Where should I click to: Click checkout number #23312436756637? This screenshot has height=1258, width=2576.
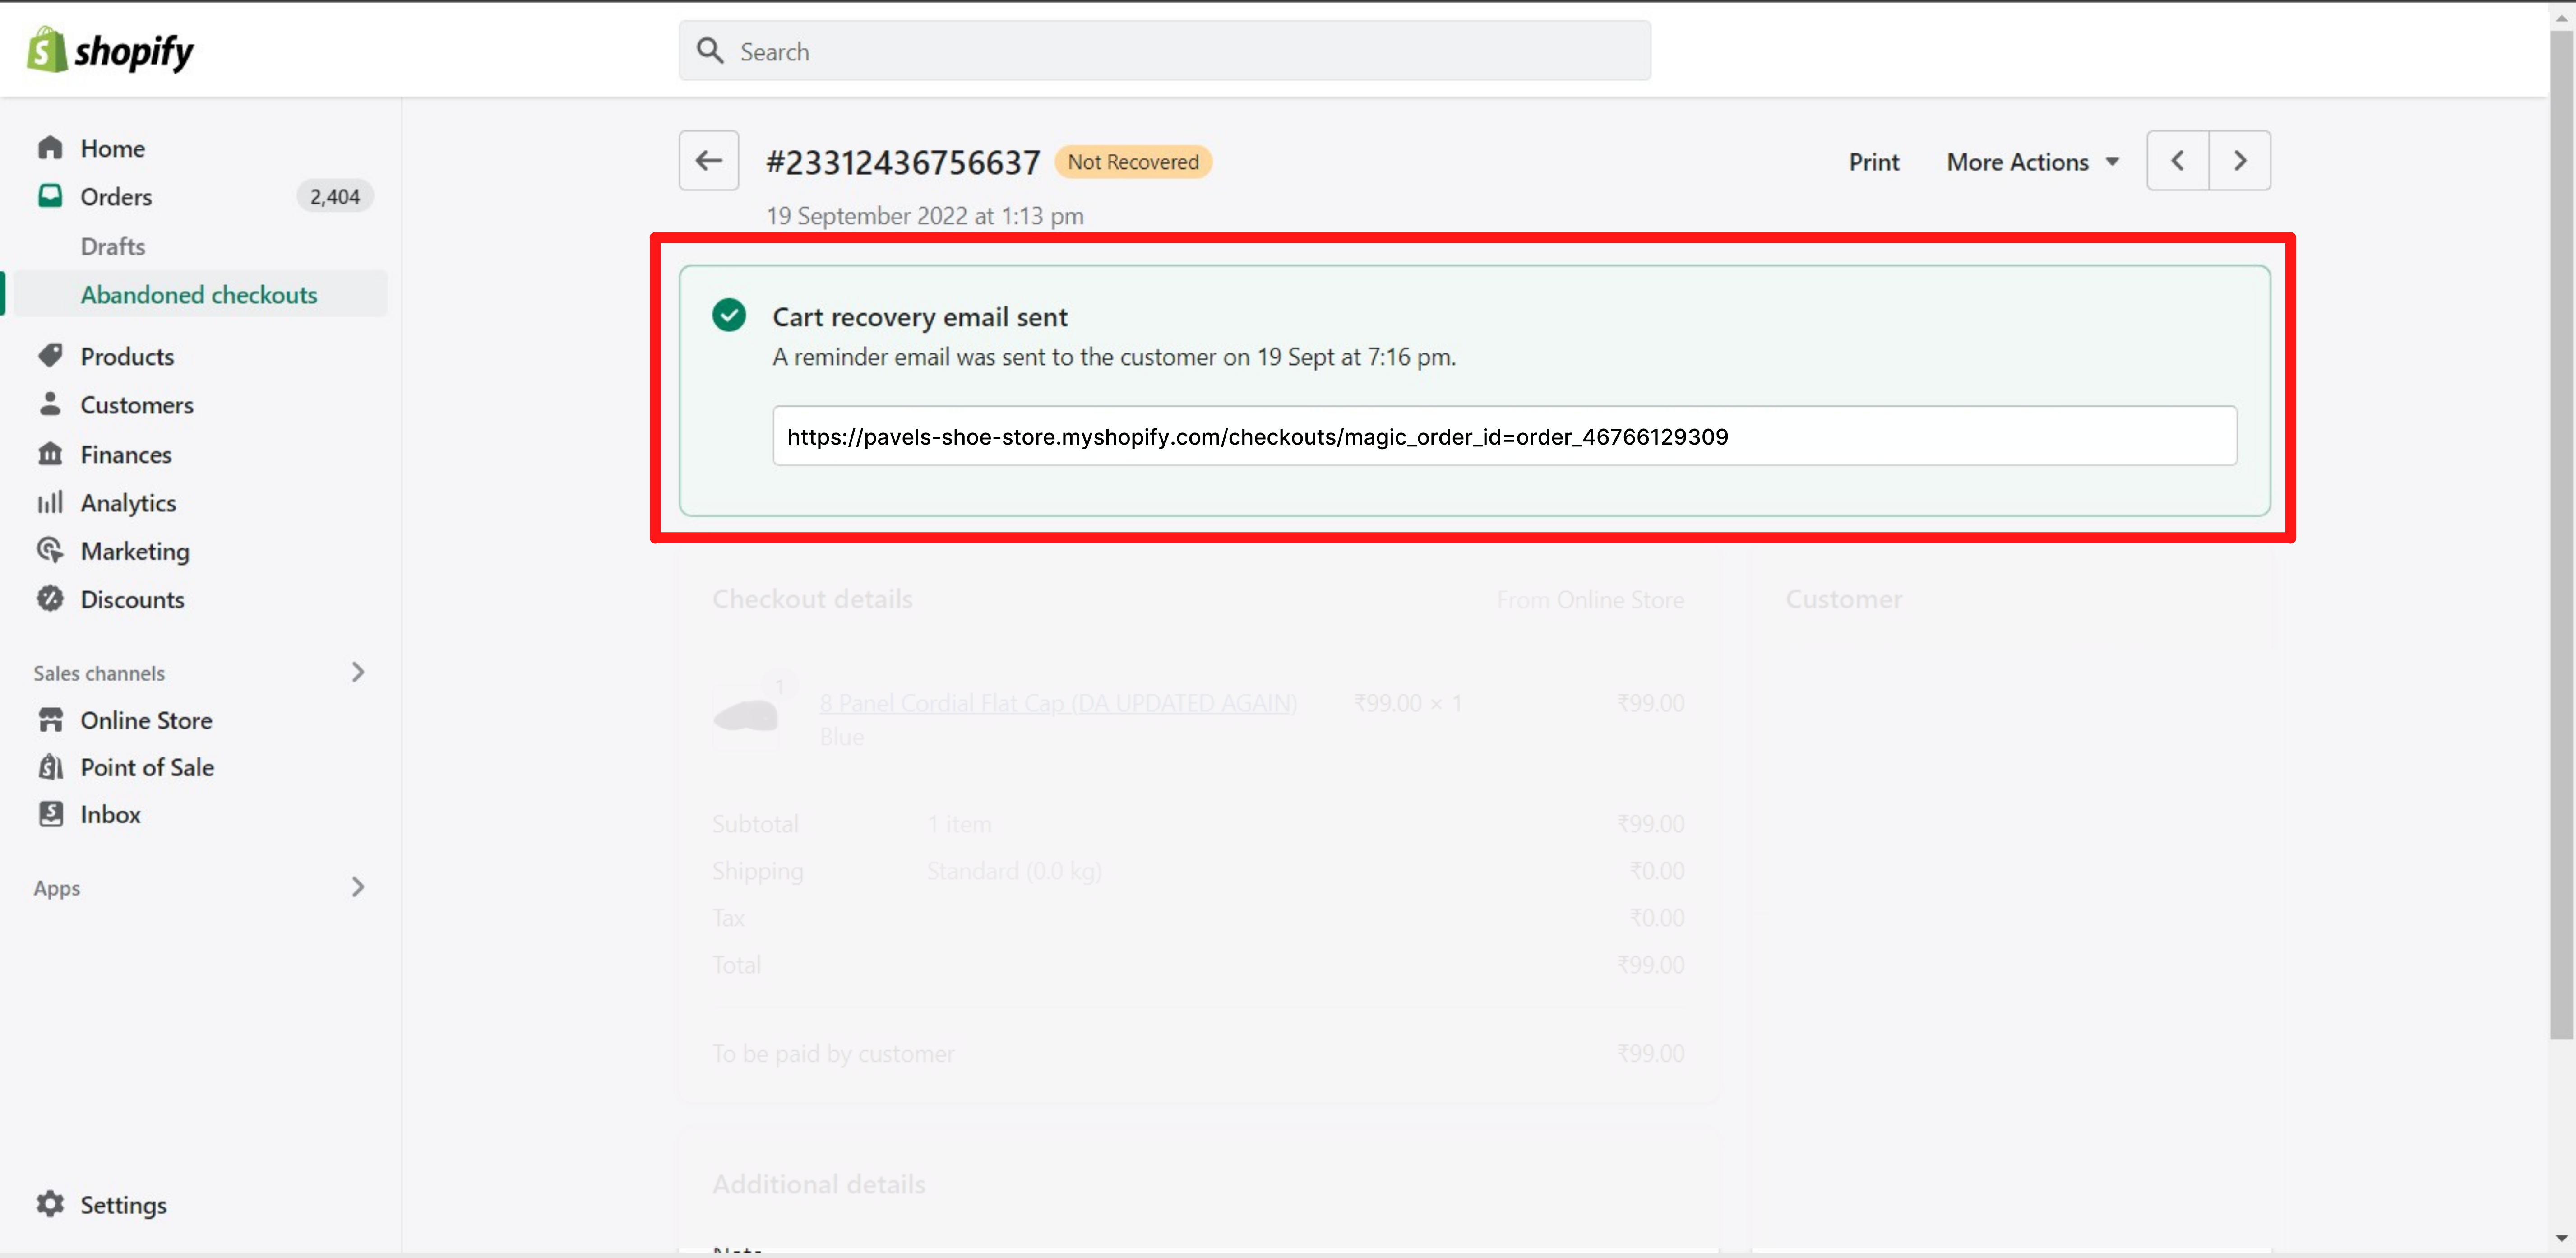coord(903,162)
